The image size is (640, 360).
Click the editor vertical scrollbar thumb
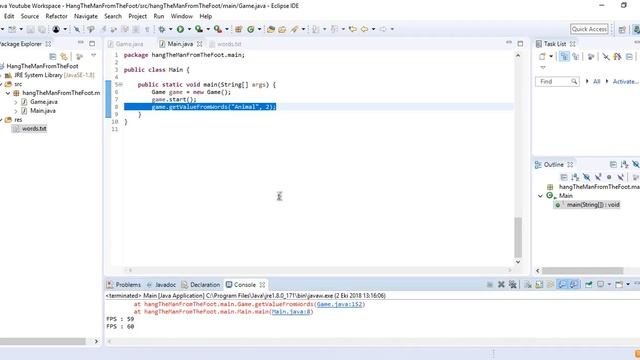pos(518,237)
